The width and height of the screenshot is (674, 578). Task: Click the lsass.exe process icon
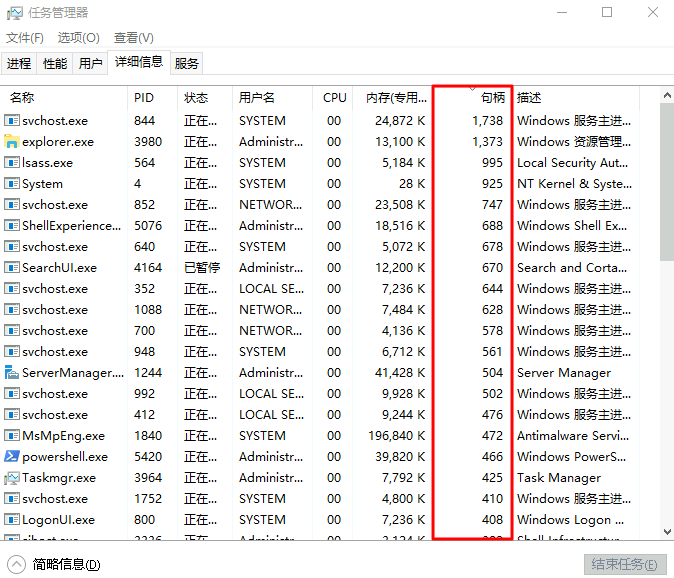12,162
